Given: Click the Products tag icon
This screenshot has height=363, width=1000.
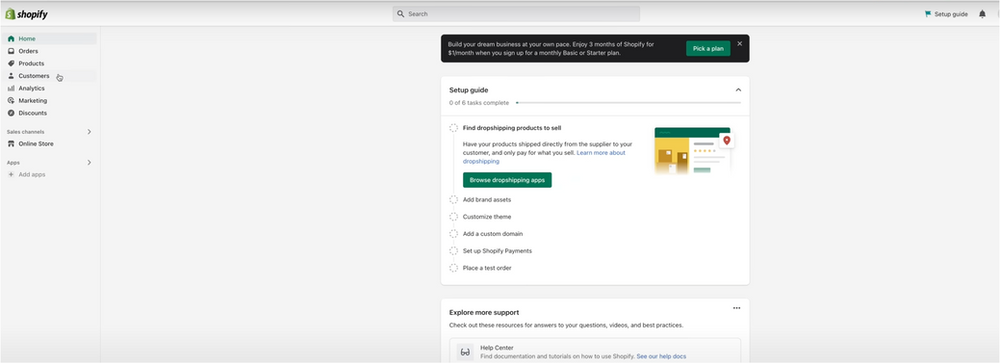Looking at the screenshot, I should [11, 63].
